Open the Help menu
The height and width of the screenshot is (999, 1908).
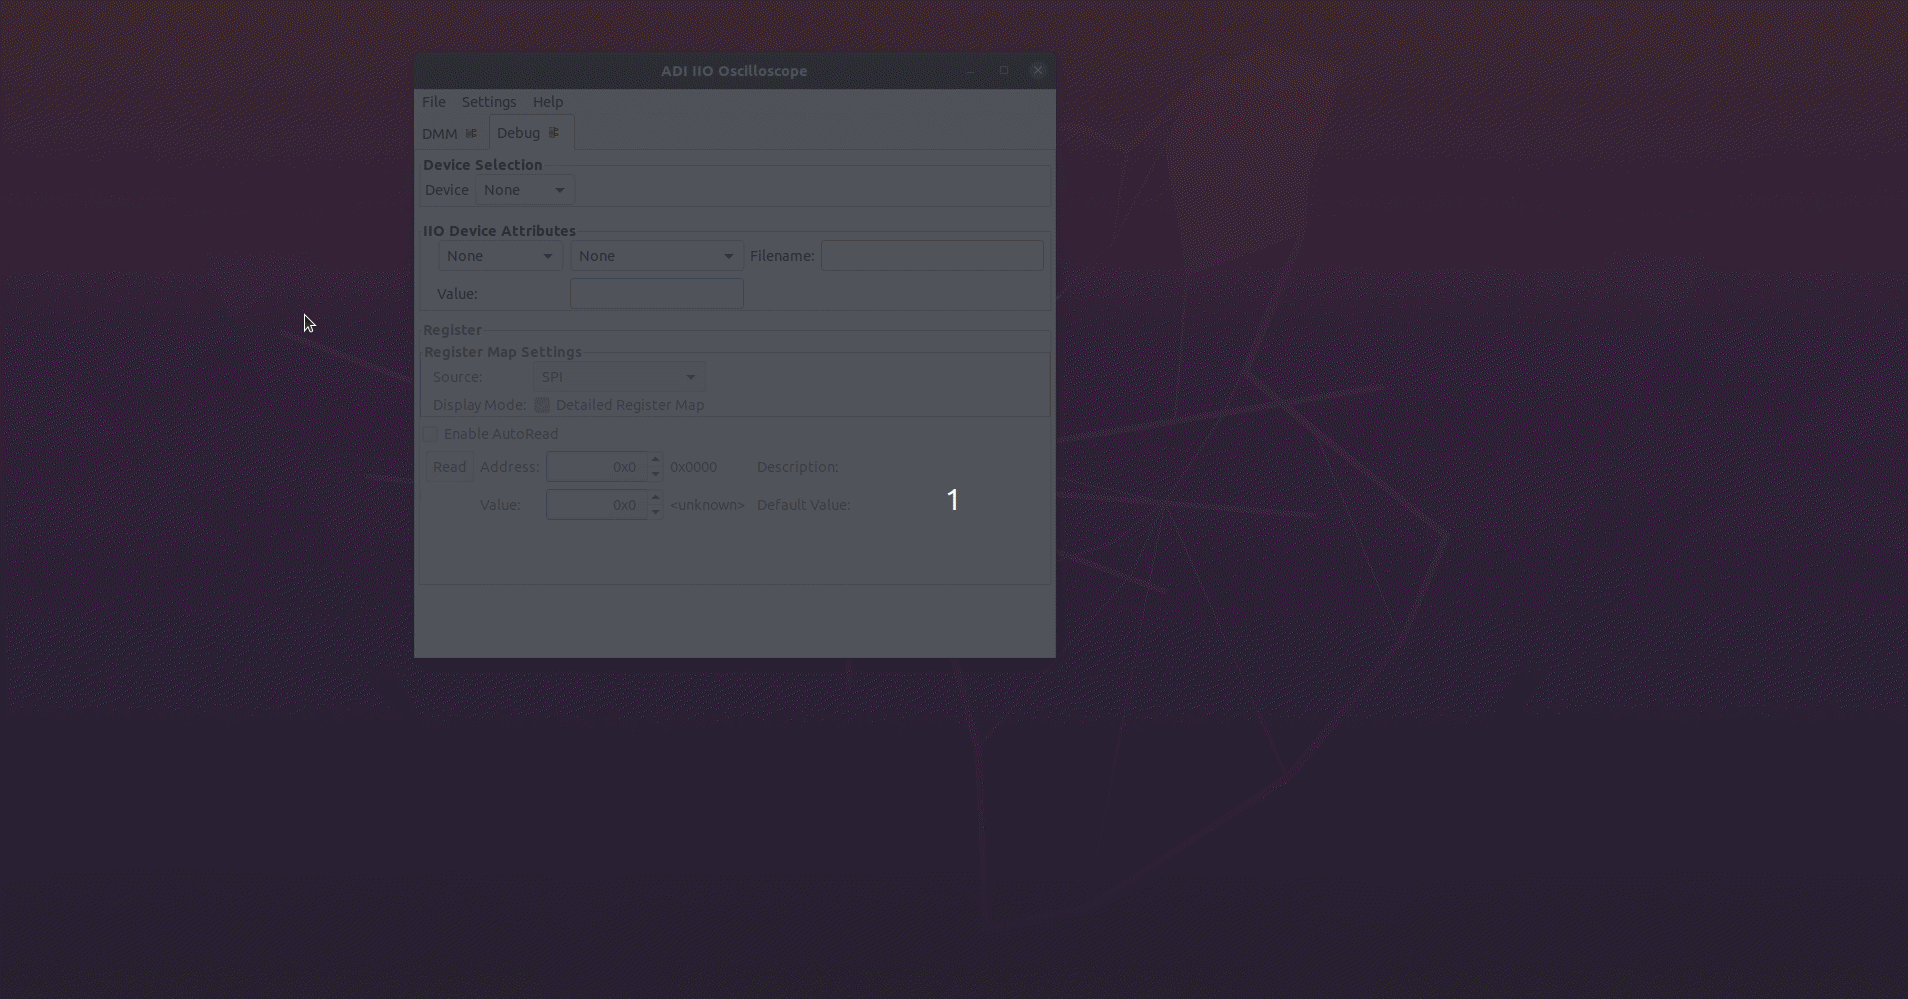pyautogui.click(x=548, y=102)
